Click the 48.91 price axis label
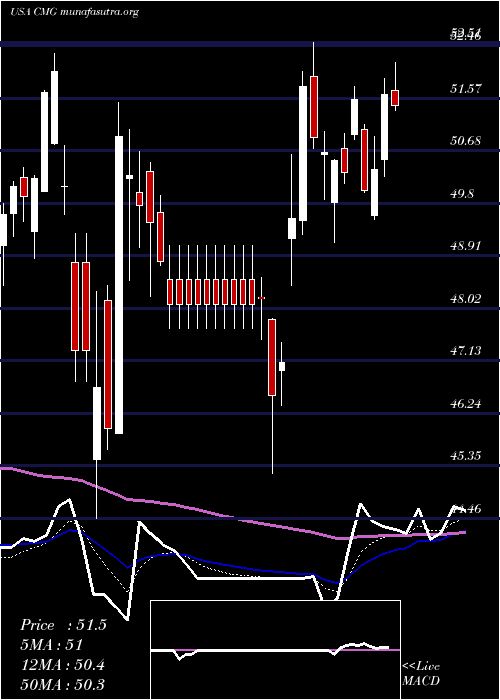 coord(465,246)
